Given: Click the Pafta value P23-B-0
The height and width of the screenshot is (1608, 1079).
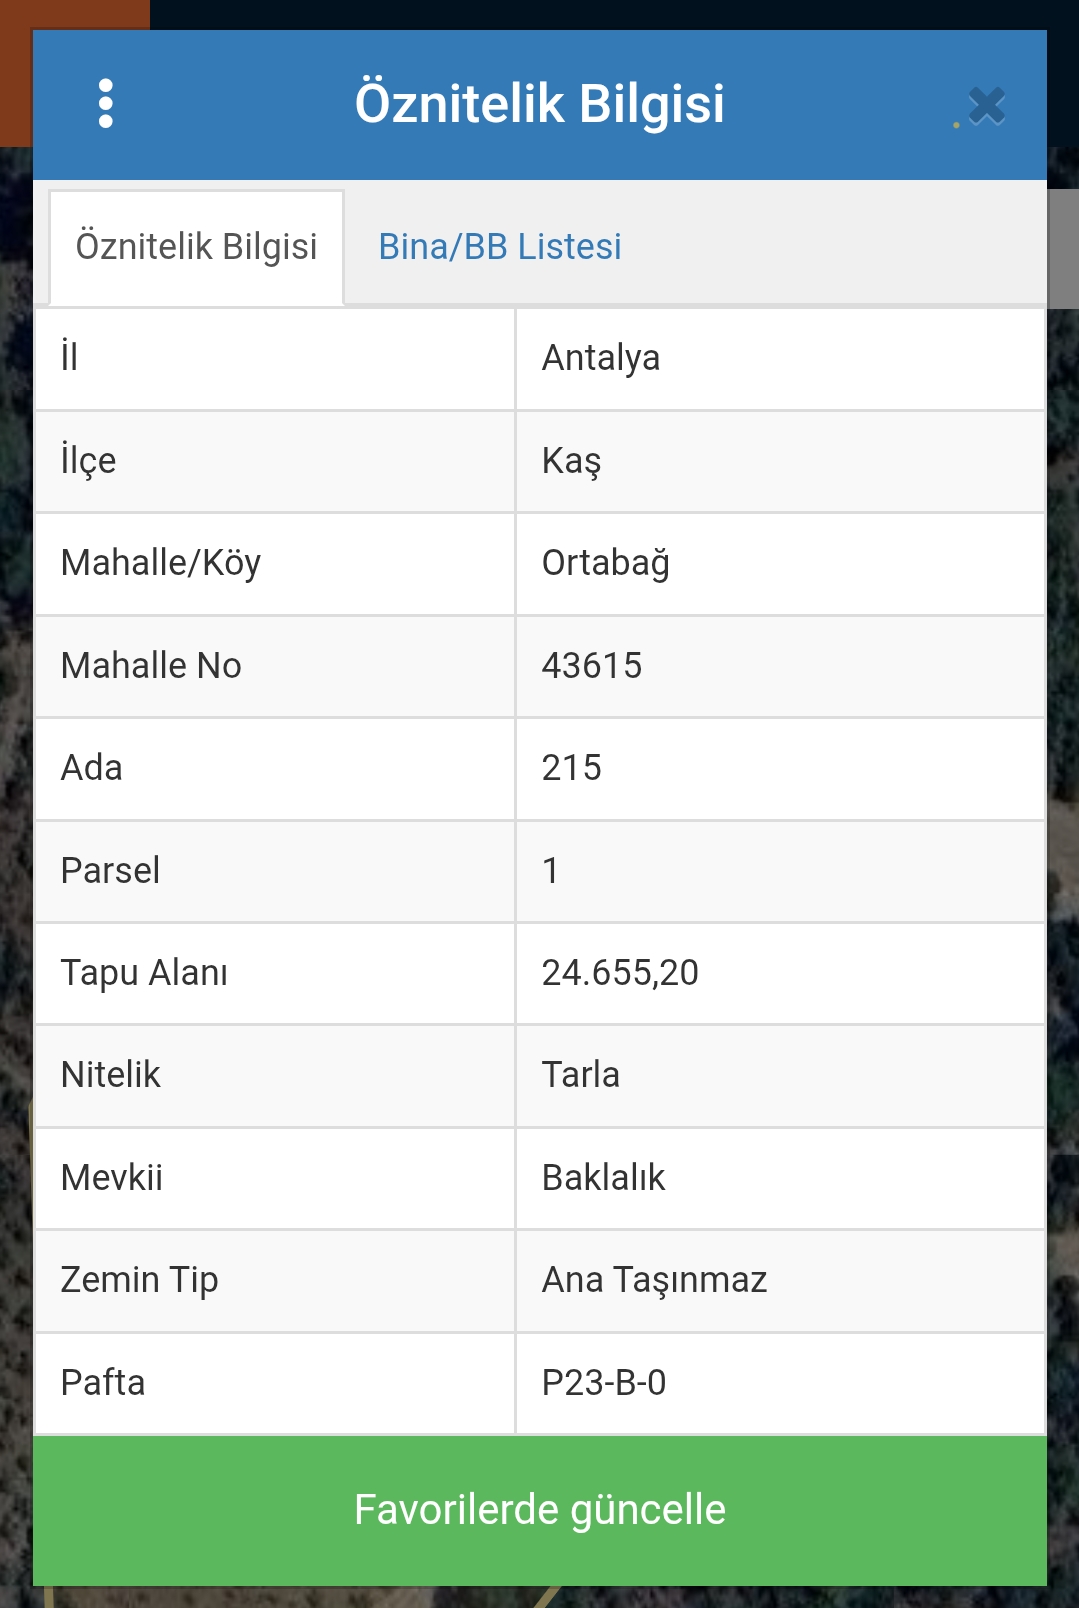Looking at the screenshot, I should pyautogui.click(x=604, y=1383).
